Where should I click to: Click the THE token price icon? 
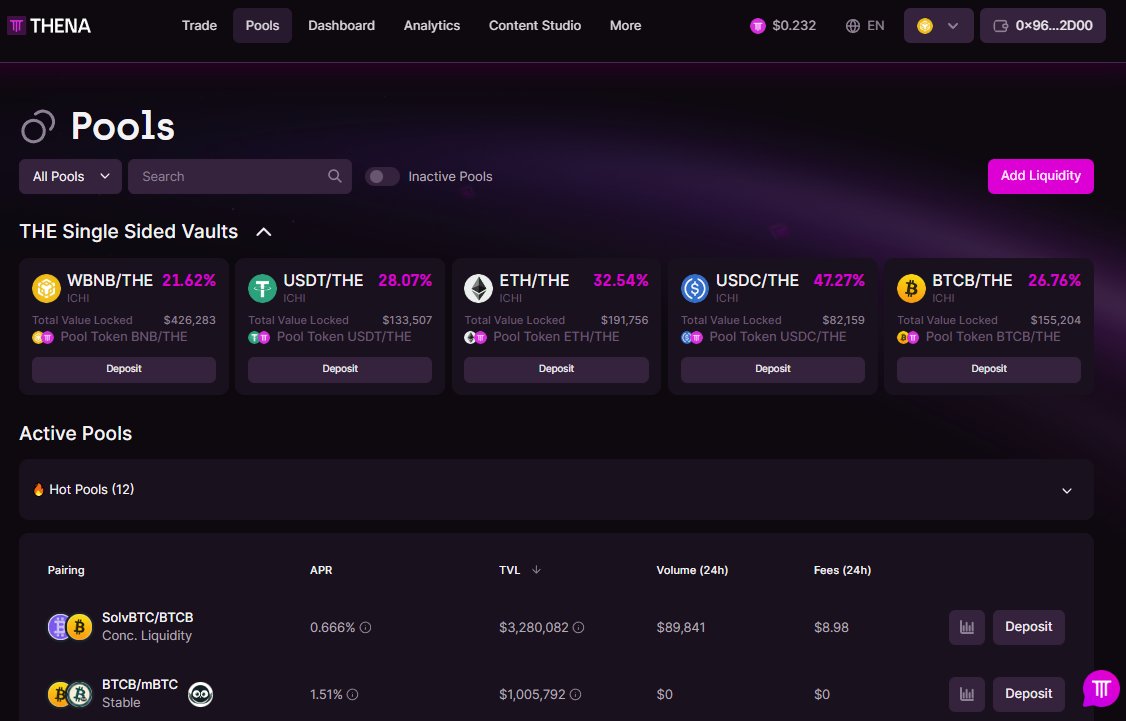click(x=758, y=26)
